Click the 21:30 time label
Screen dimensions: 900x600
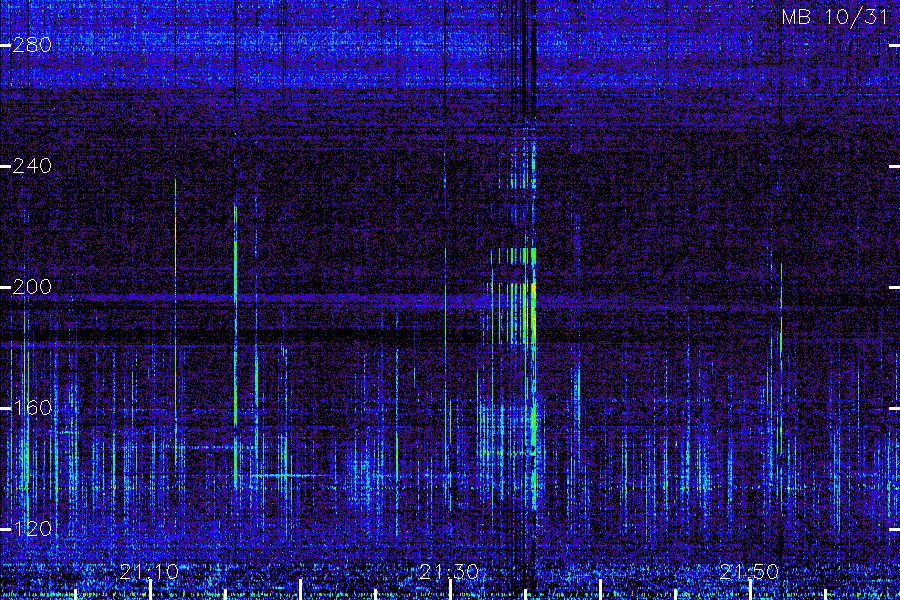pyautogui.click(x=449, y=571)
